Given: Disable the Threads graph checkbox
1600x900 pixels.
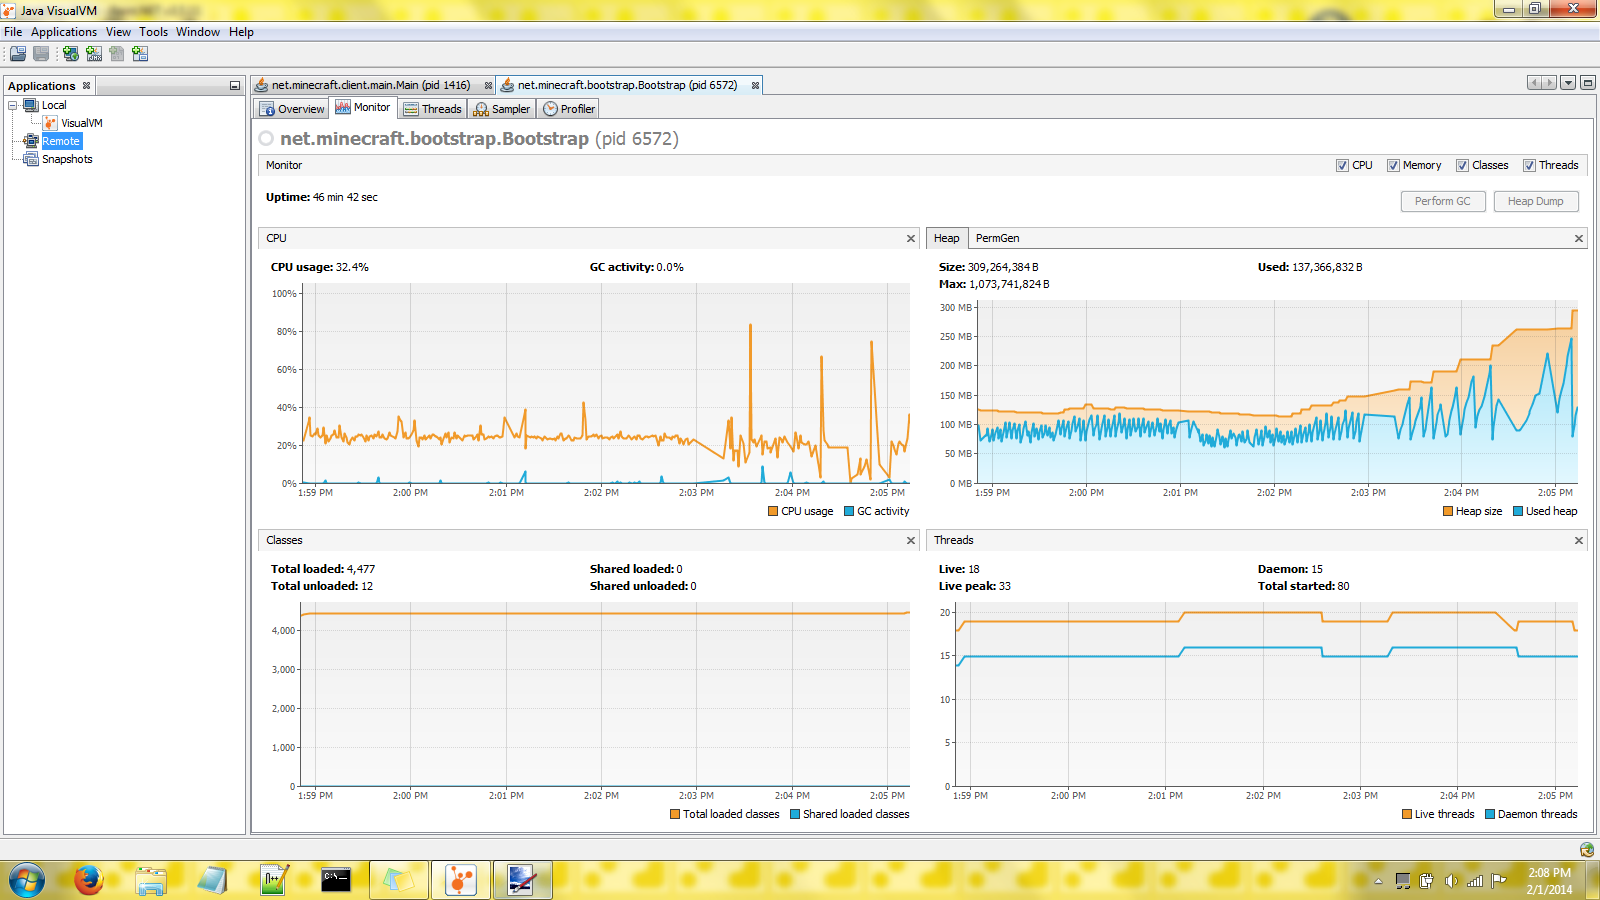Looking at the screenshot, I should 1529,166.
